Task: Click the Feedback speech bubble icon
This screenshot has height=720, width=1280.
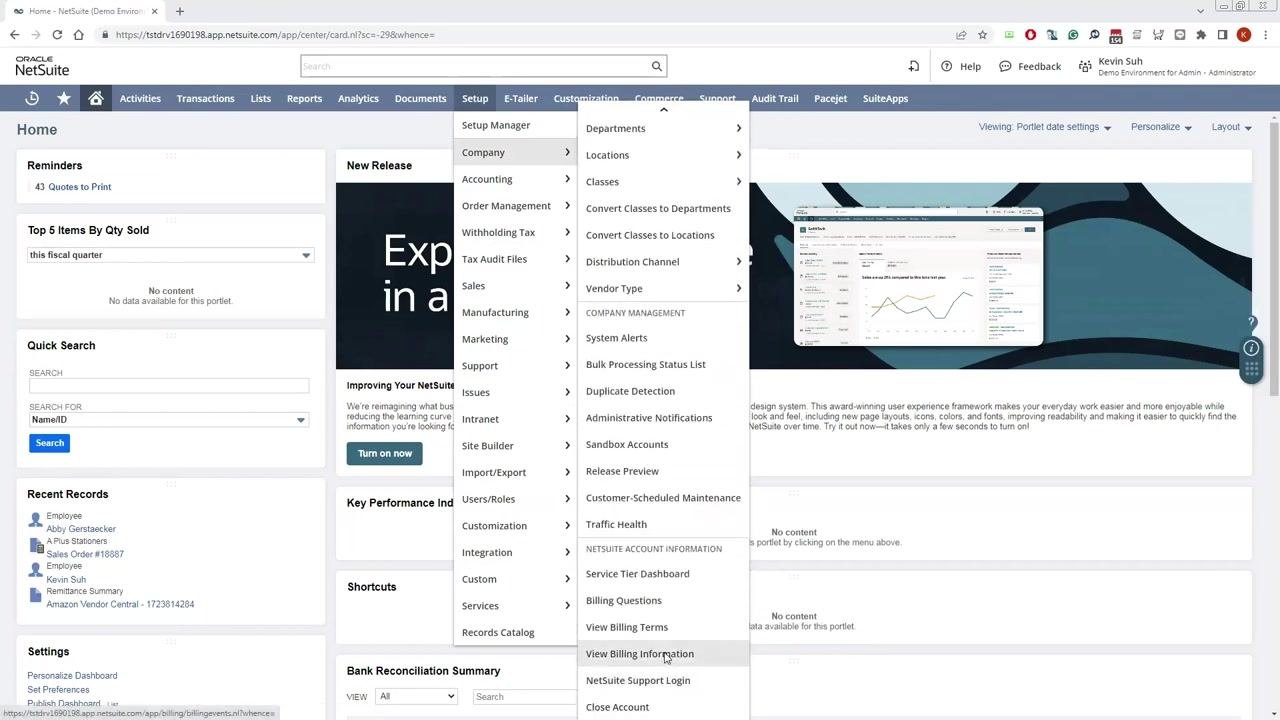Action: pos(1005,66)
